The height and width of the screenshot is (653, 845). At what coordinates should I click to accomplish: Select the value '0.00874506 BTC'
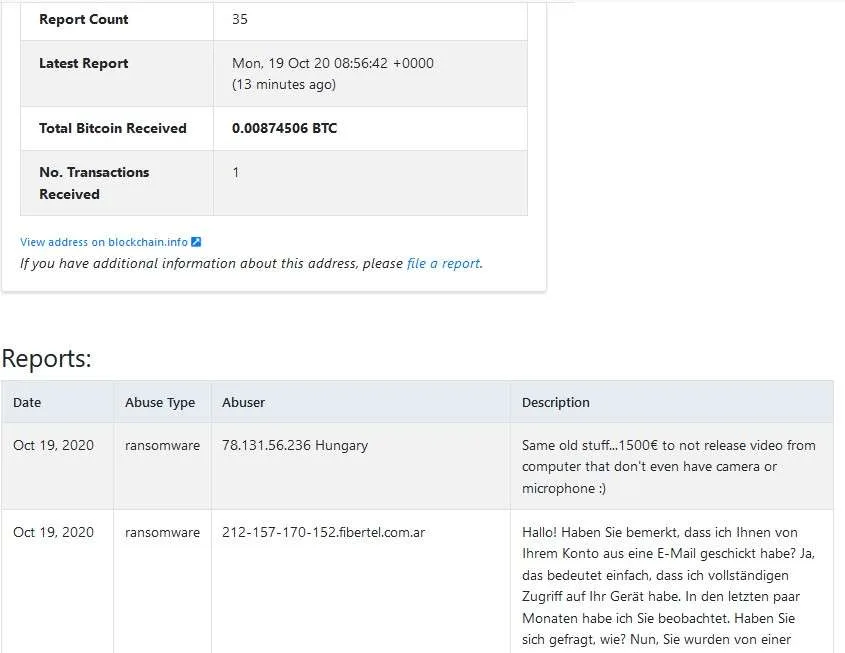[x=285, y=128]
